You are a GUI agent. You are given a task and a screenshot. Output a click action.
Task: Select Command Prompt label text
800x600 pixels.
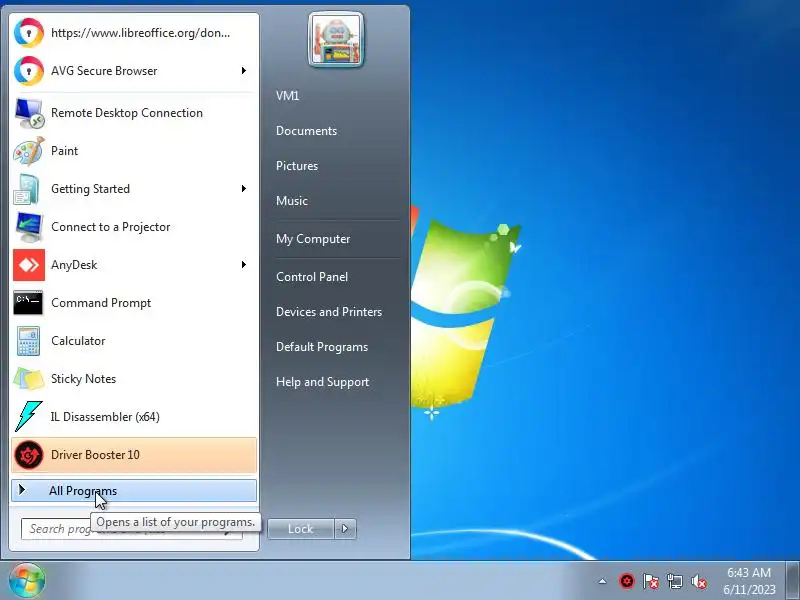point(101,303)
